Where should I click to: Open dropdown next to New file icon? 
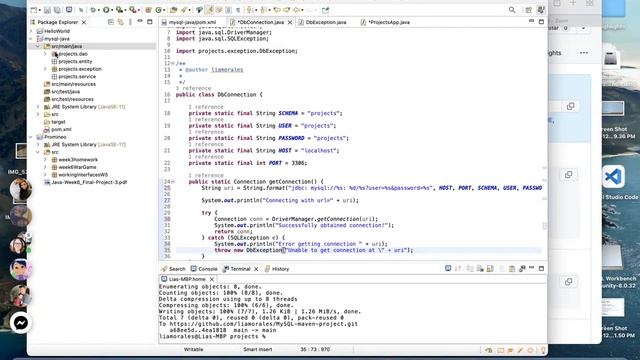[x=40, y=10]
